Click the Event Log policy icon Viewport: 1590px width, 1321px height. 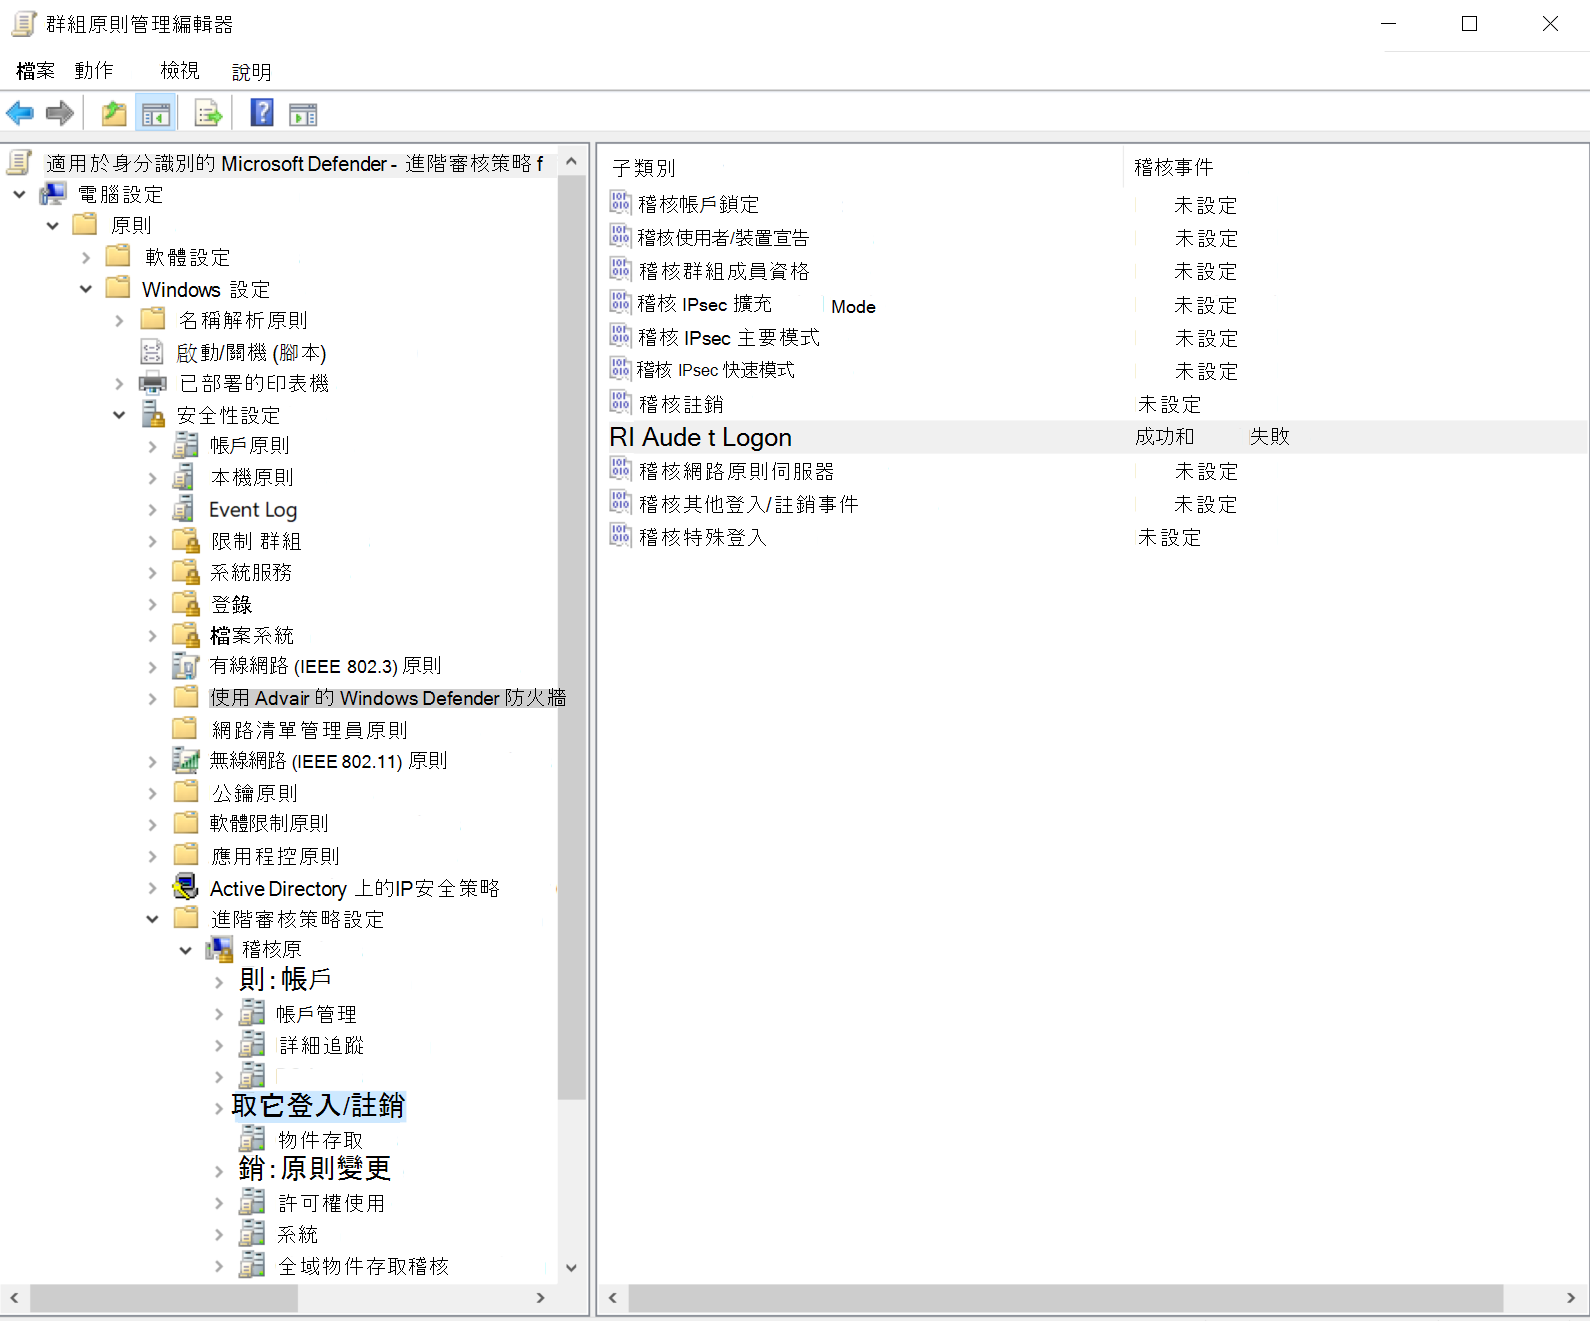[184, 509]
